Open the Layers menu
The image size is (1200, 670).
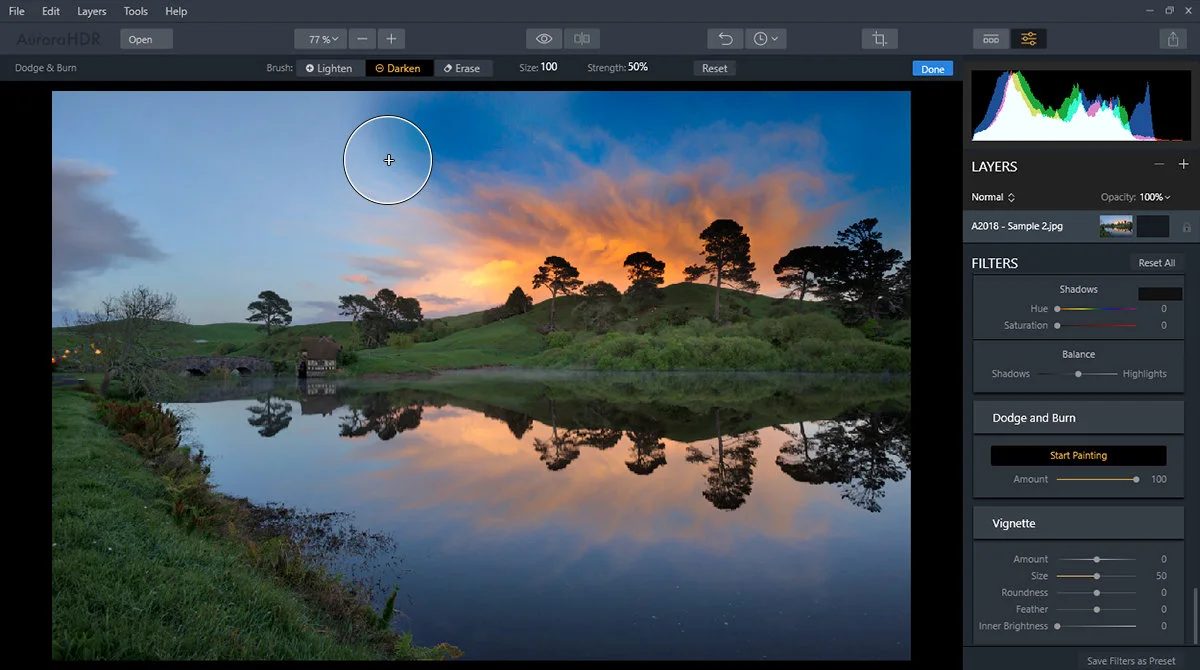coord(91,11)
